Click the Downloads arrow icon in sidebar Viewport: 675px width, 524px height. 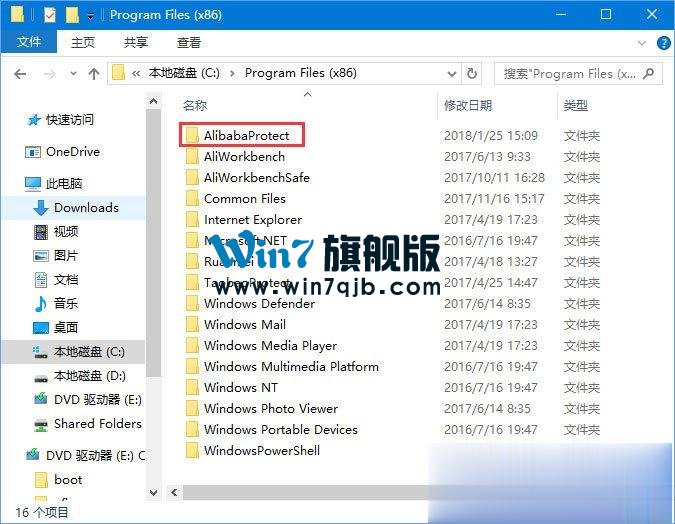pyautogui.click(x=40, y=208)
